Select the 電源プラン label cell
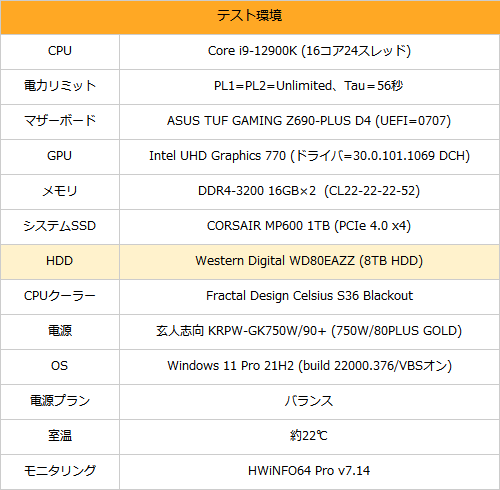This screenshot has width=500, height=490. point(60,402)
